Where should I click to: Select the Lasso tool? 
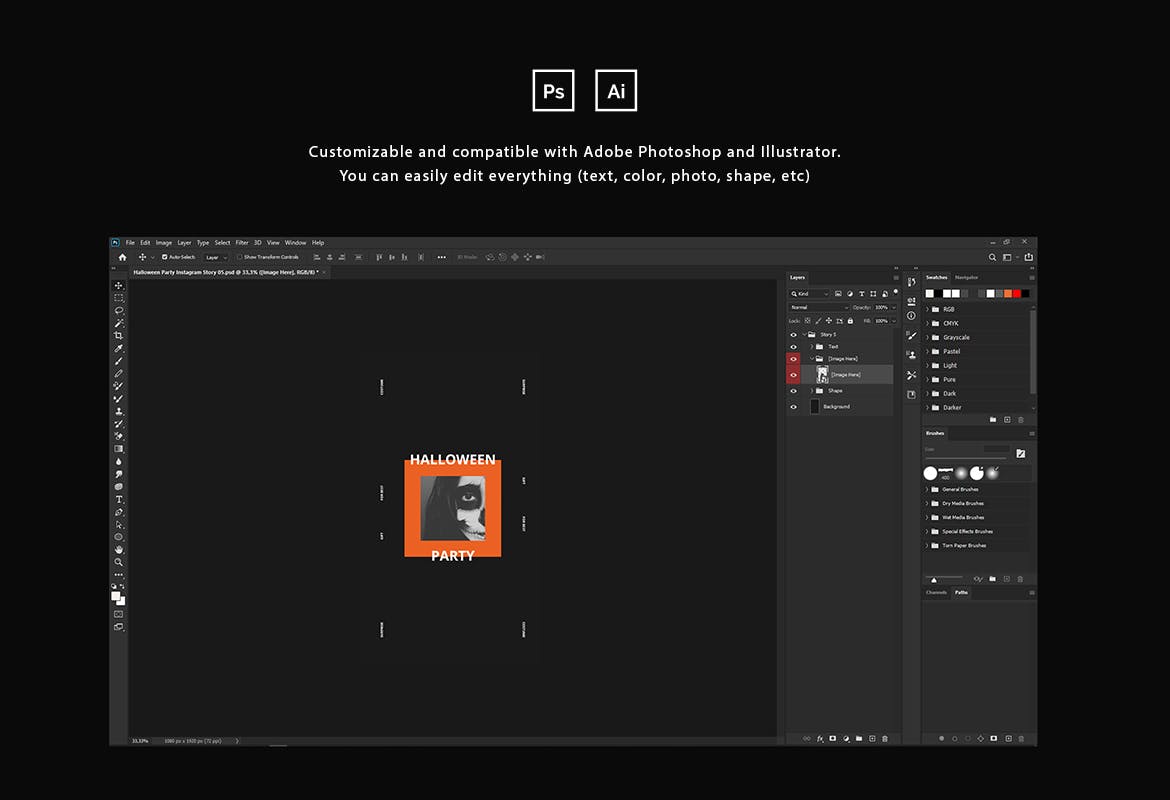point(119,310)
